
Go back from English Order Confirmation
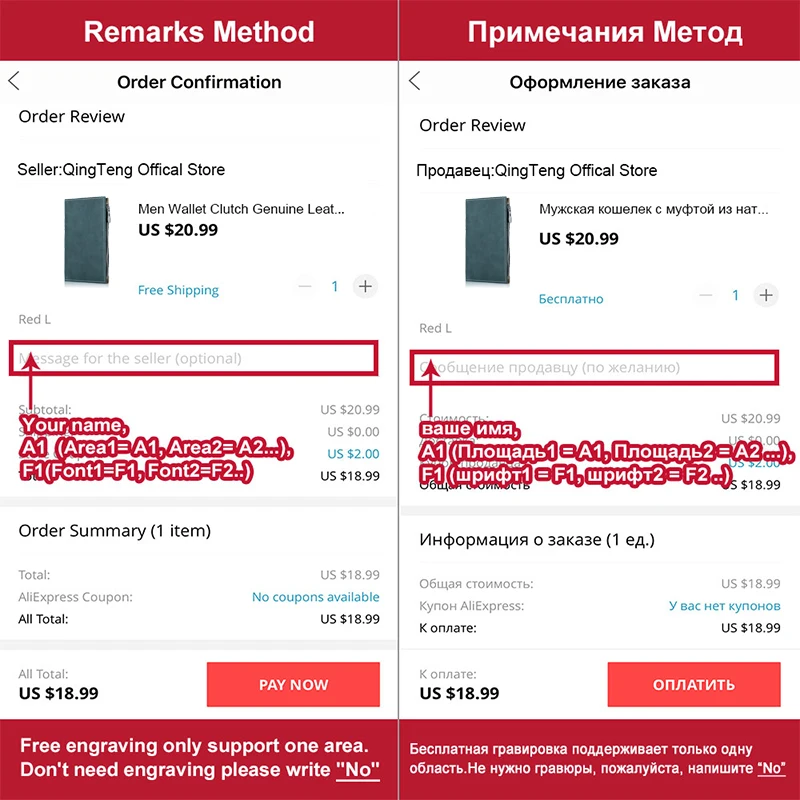click(x=14, y=82)
